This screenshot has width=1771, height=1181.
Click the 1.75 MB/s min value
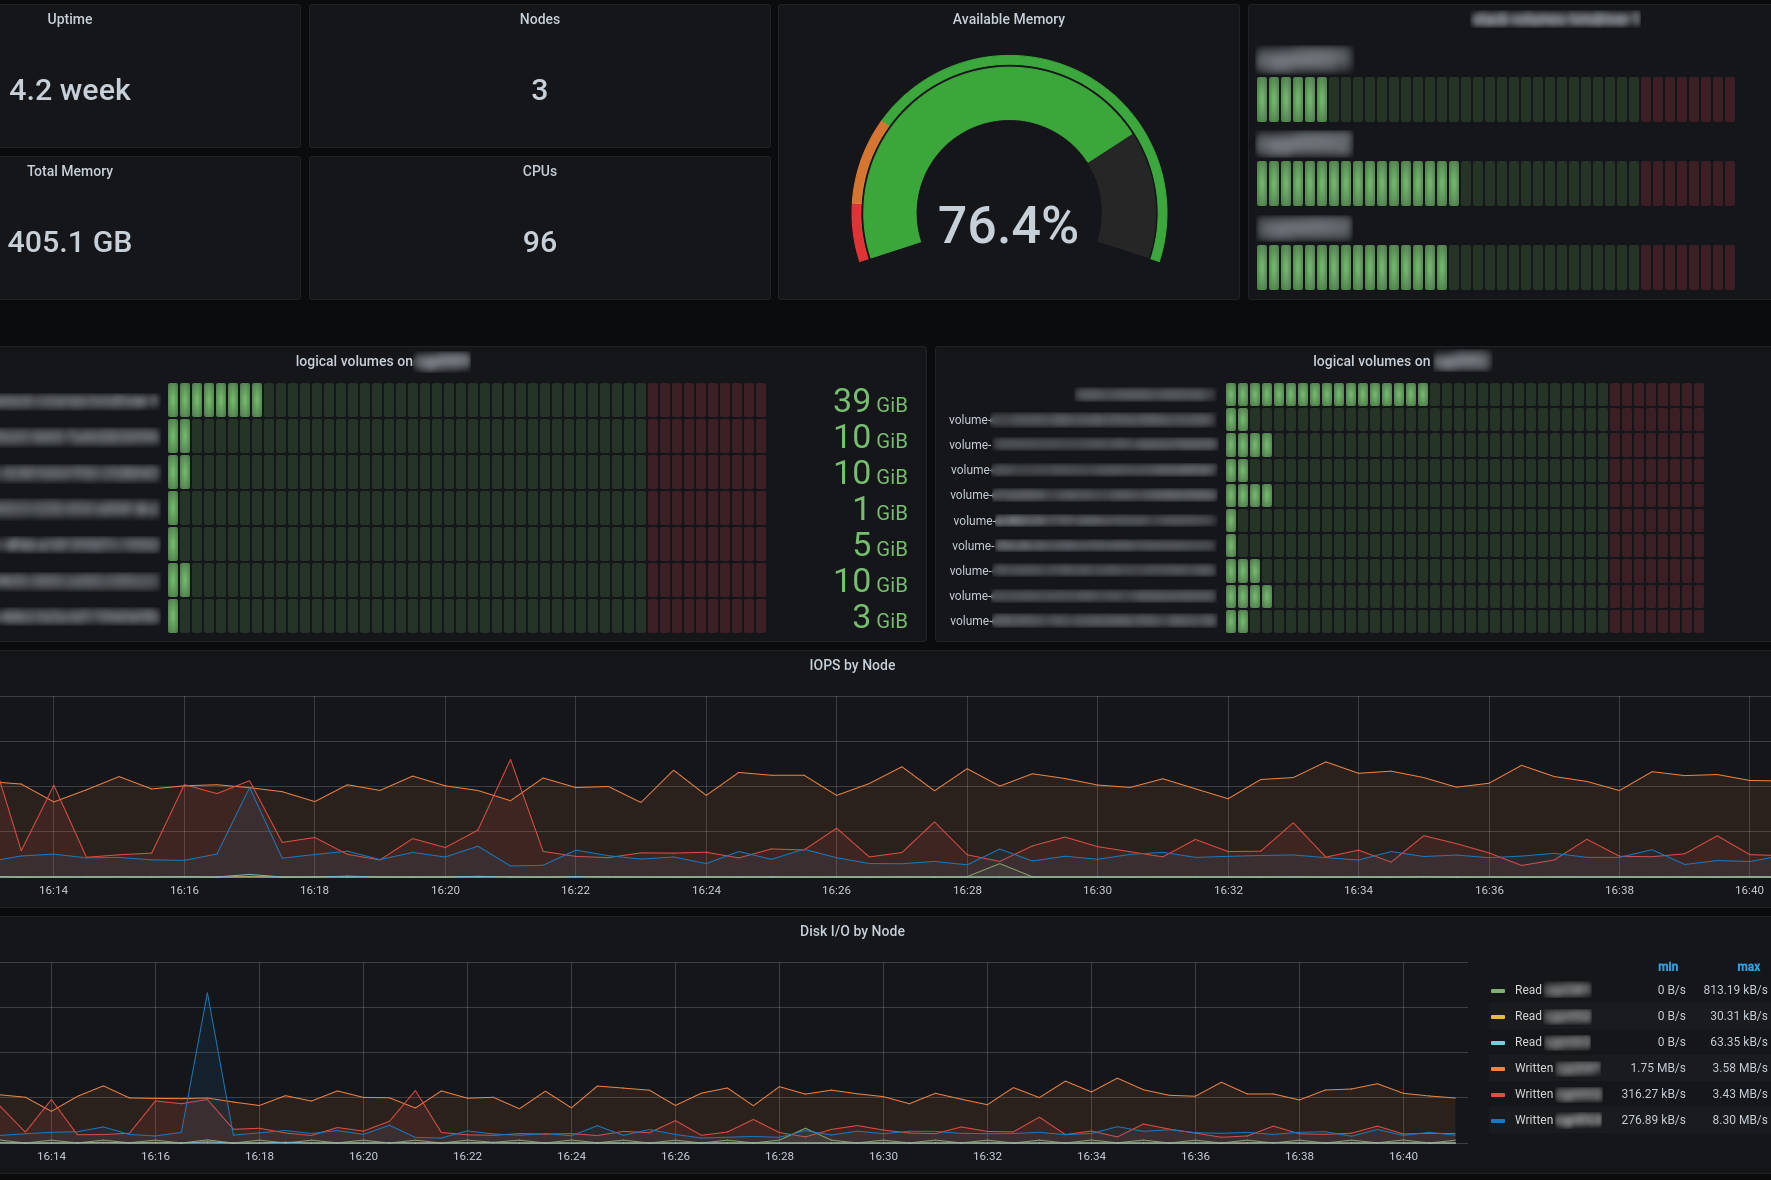pyautogui.click(x=1658, y=1068)
